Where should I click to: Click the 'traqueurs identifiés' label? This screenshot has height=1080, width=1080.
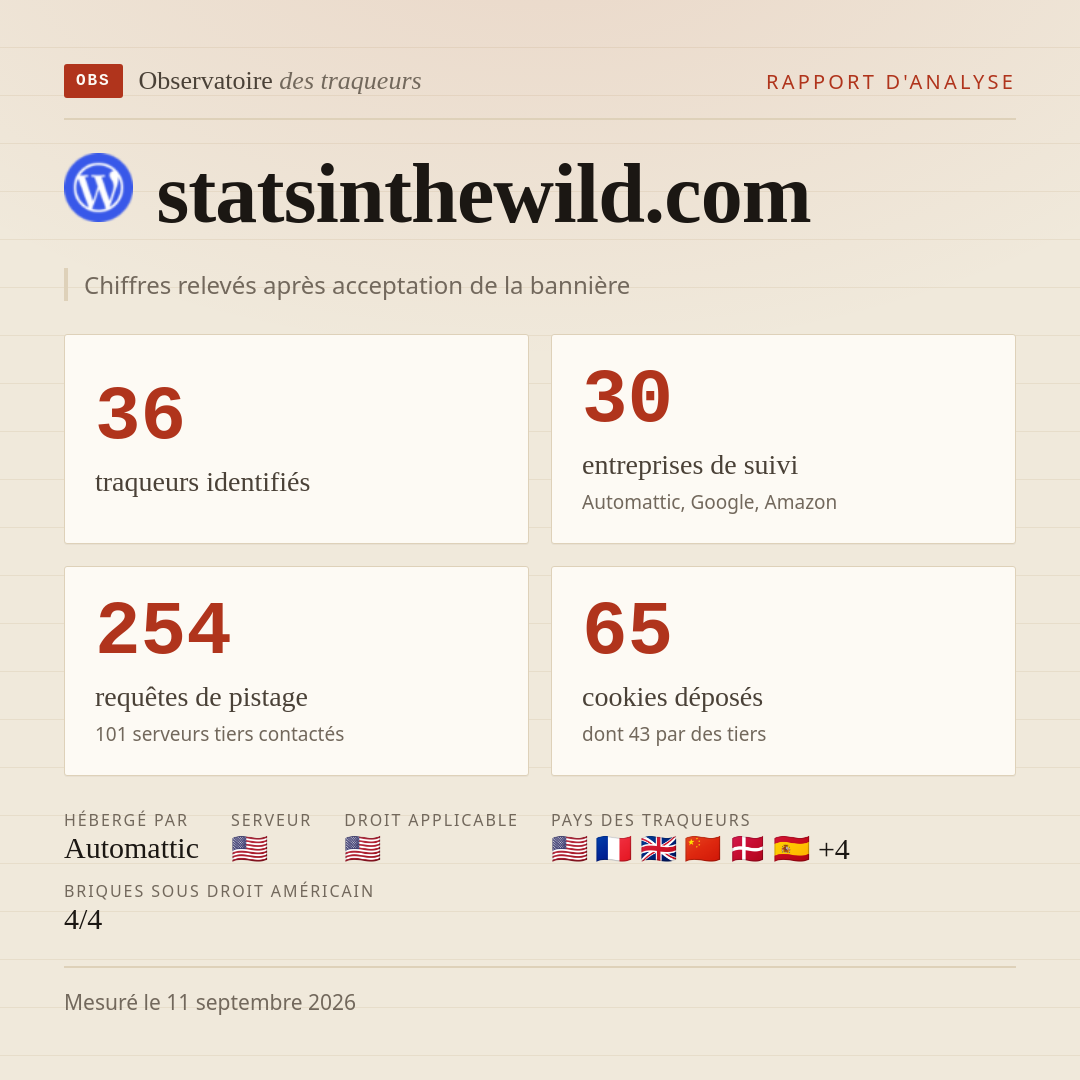202,481
